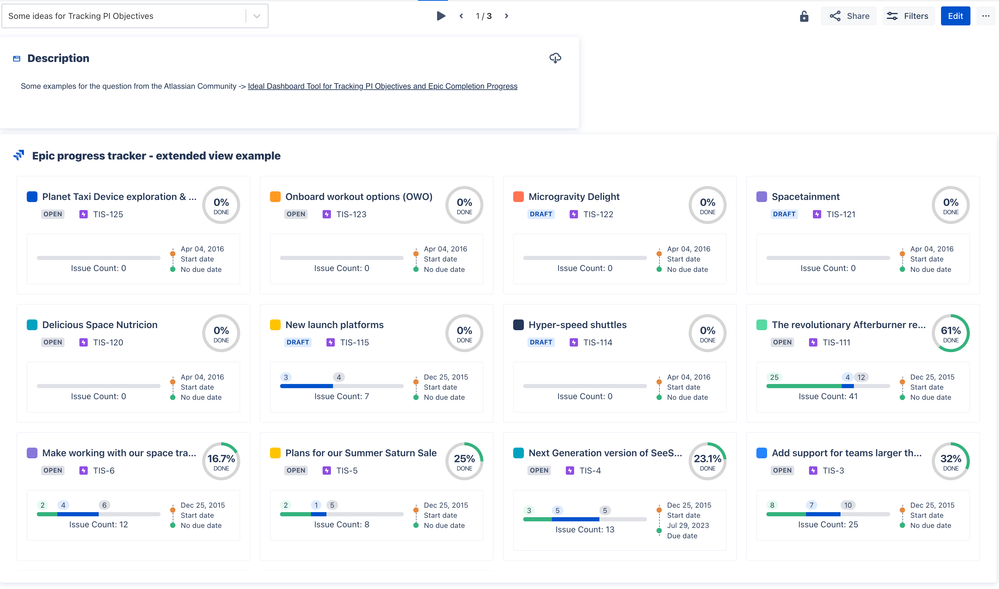Viewport: 999px width, 589px height.
Task: Expand the dashboard selector dropdown arrow
Action: tap(257, 16)
